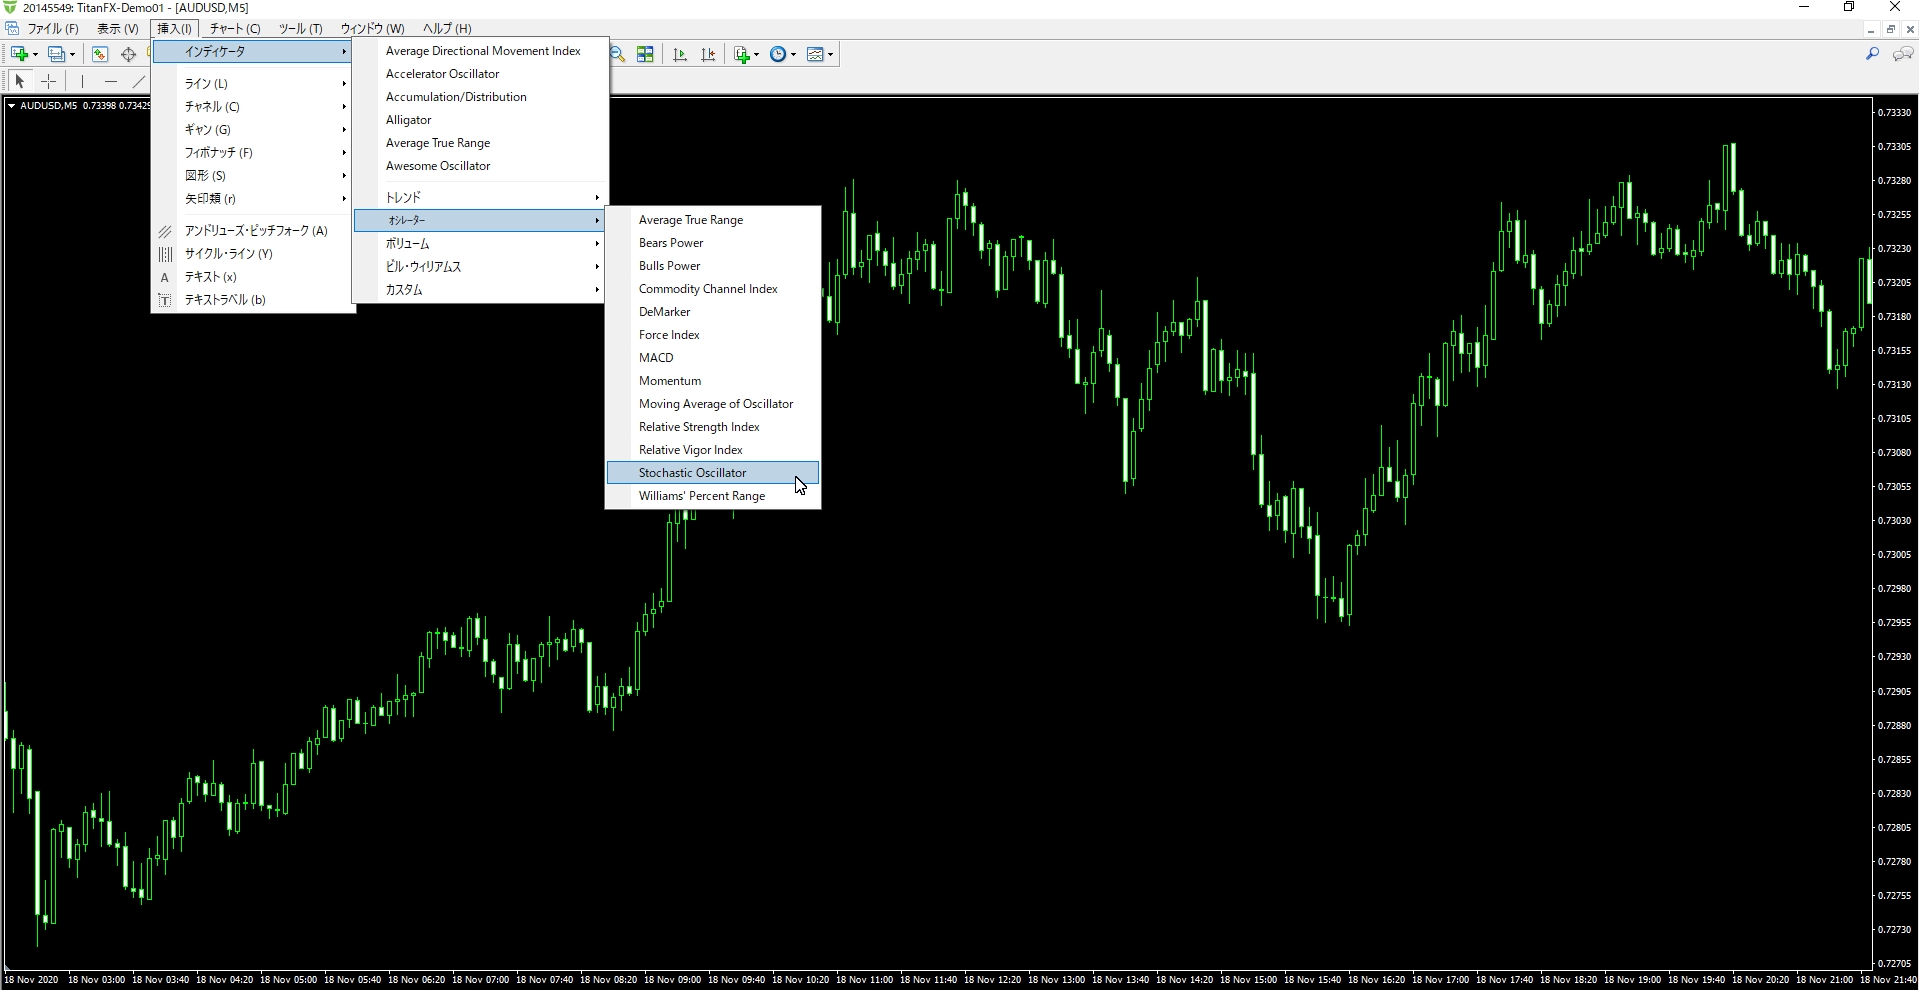Open the ファイル (F) menu
Viewport: 1919px width, 990px height.
[52, 29]
